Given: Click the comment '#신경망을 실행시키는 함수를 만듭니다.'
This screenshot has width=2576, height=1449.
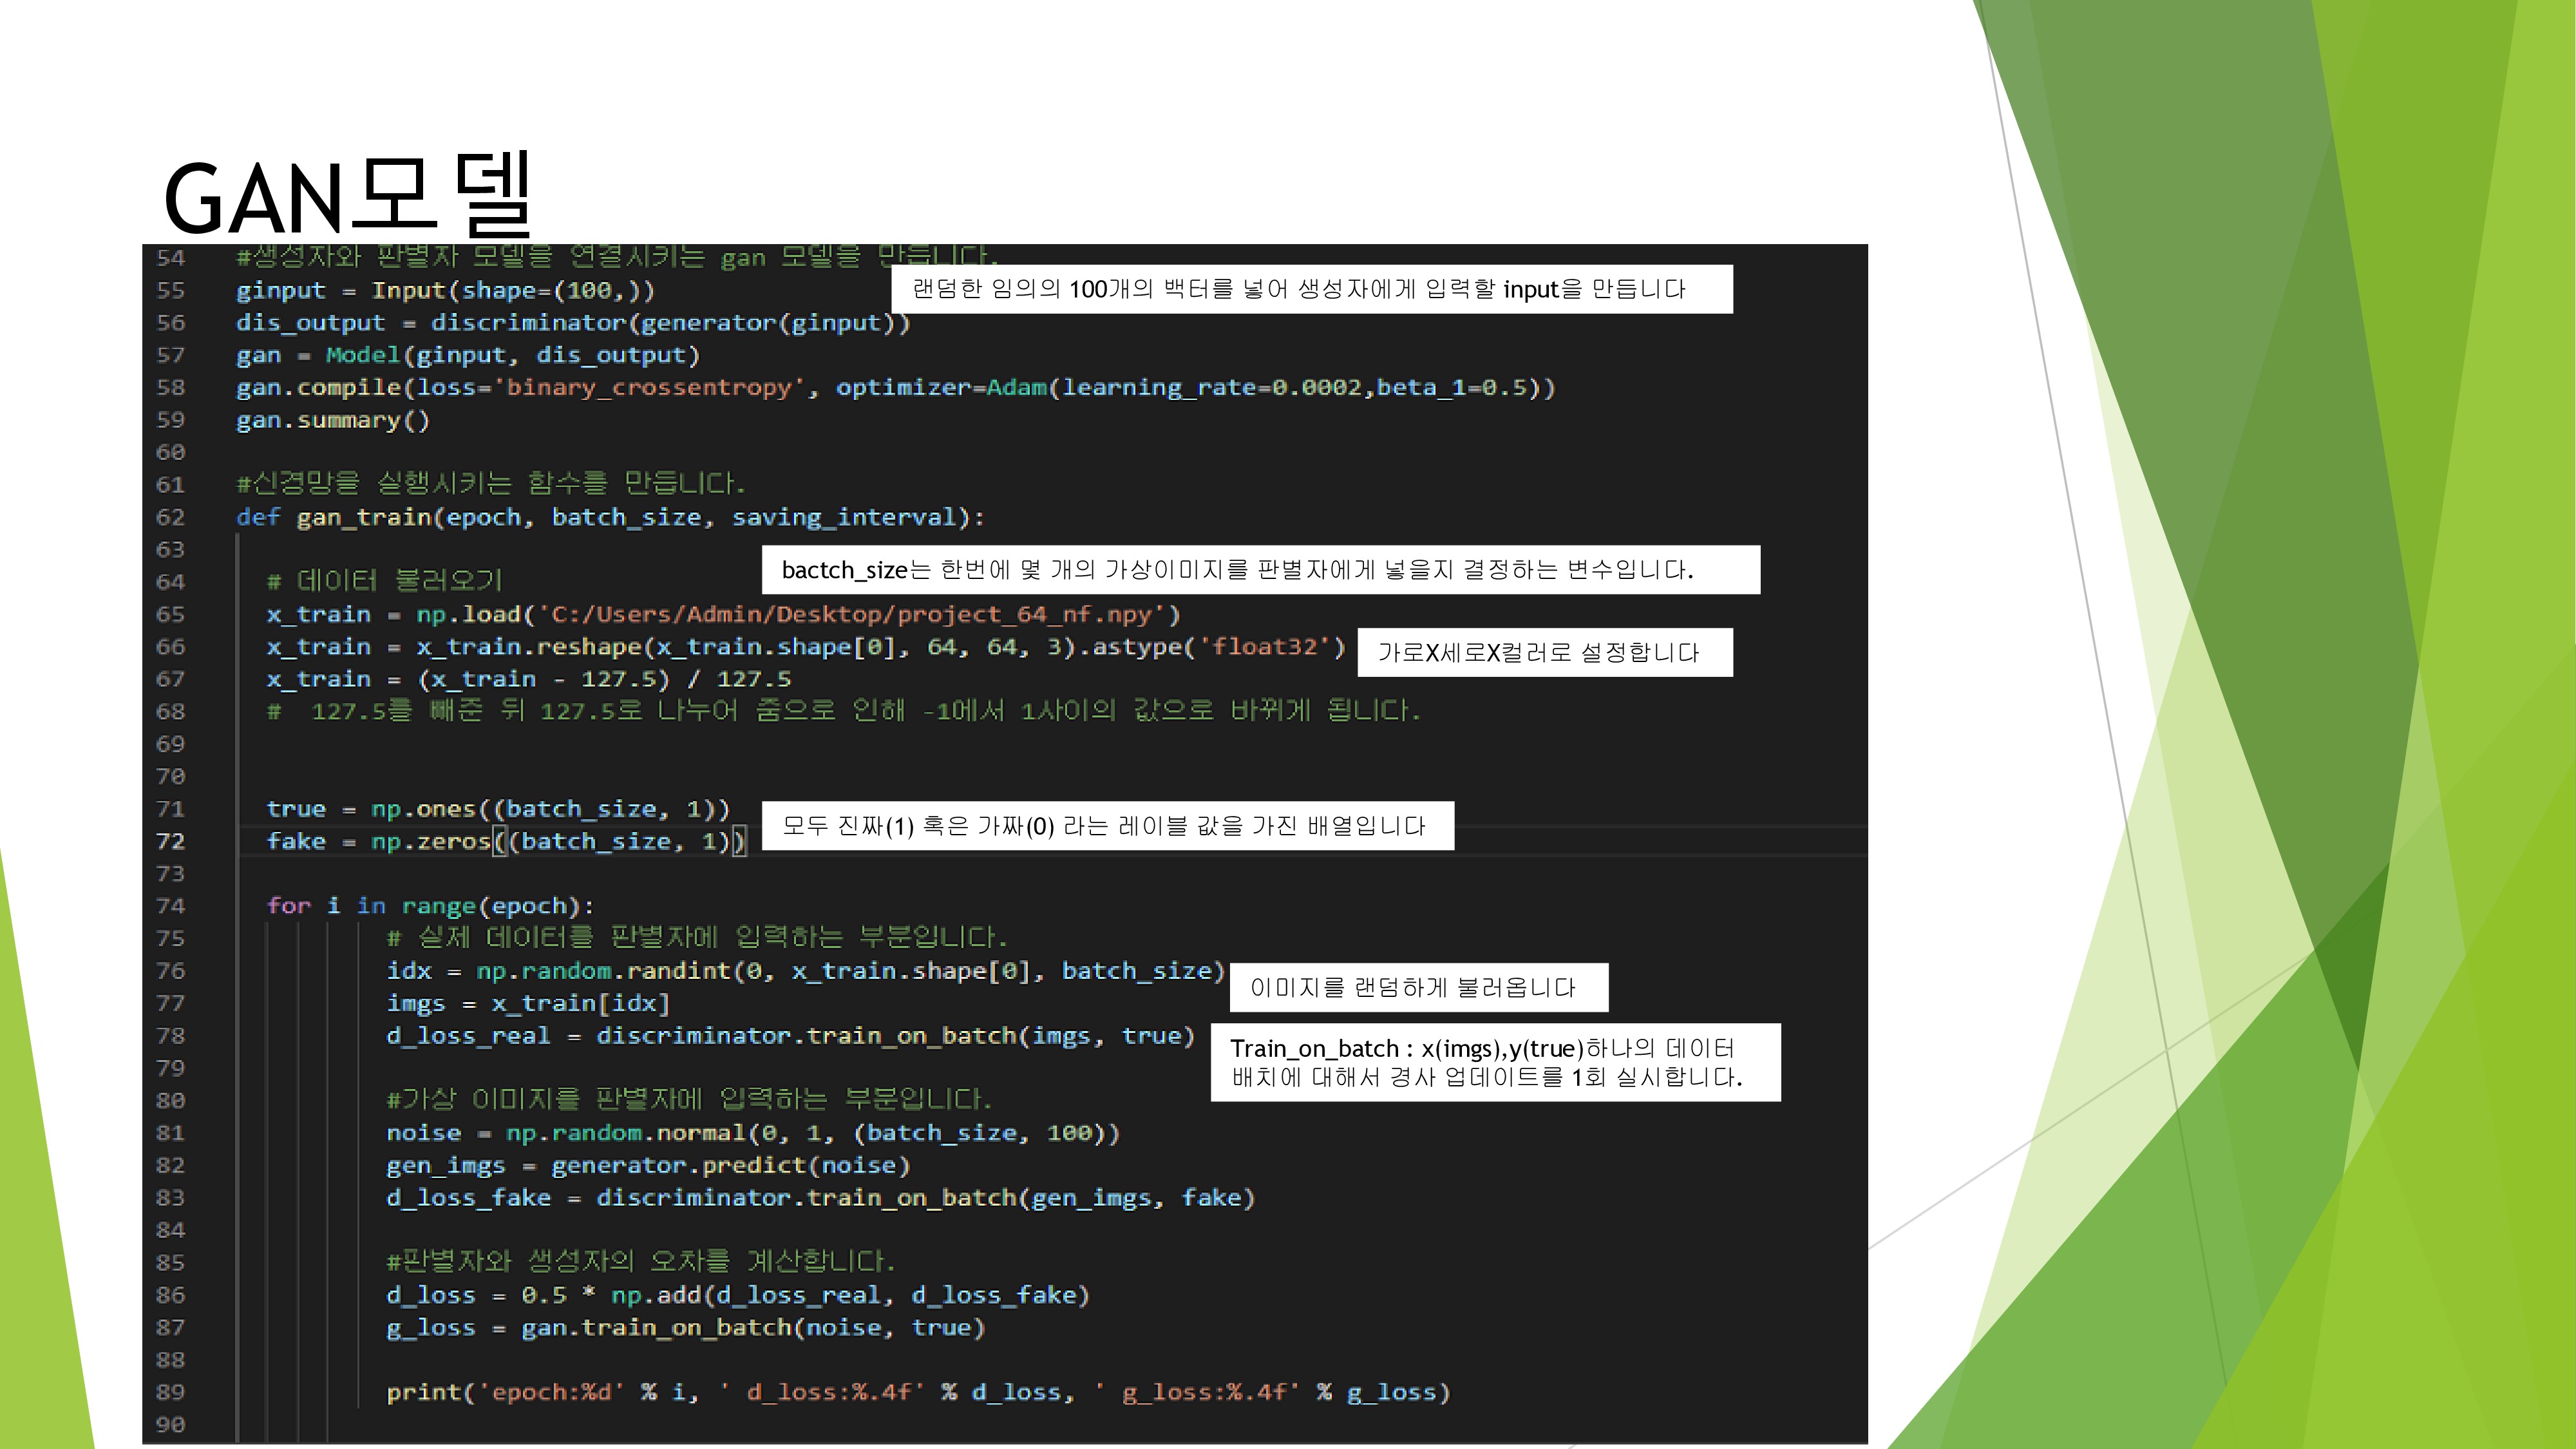Looking at the screenshot, I should click(490, 484).
